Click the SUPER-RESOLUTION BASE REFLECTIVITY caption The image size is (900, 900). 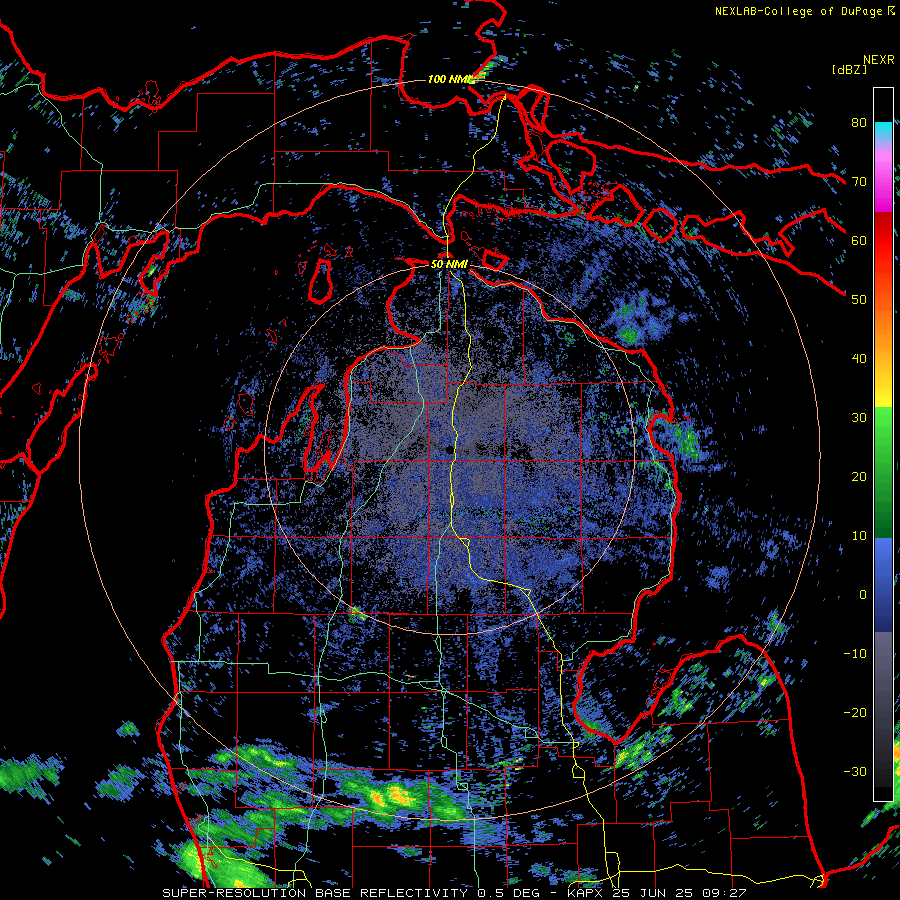pos(315,893)
